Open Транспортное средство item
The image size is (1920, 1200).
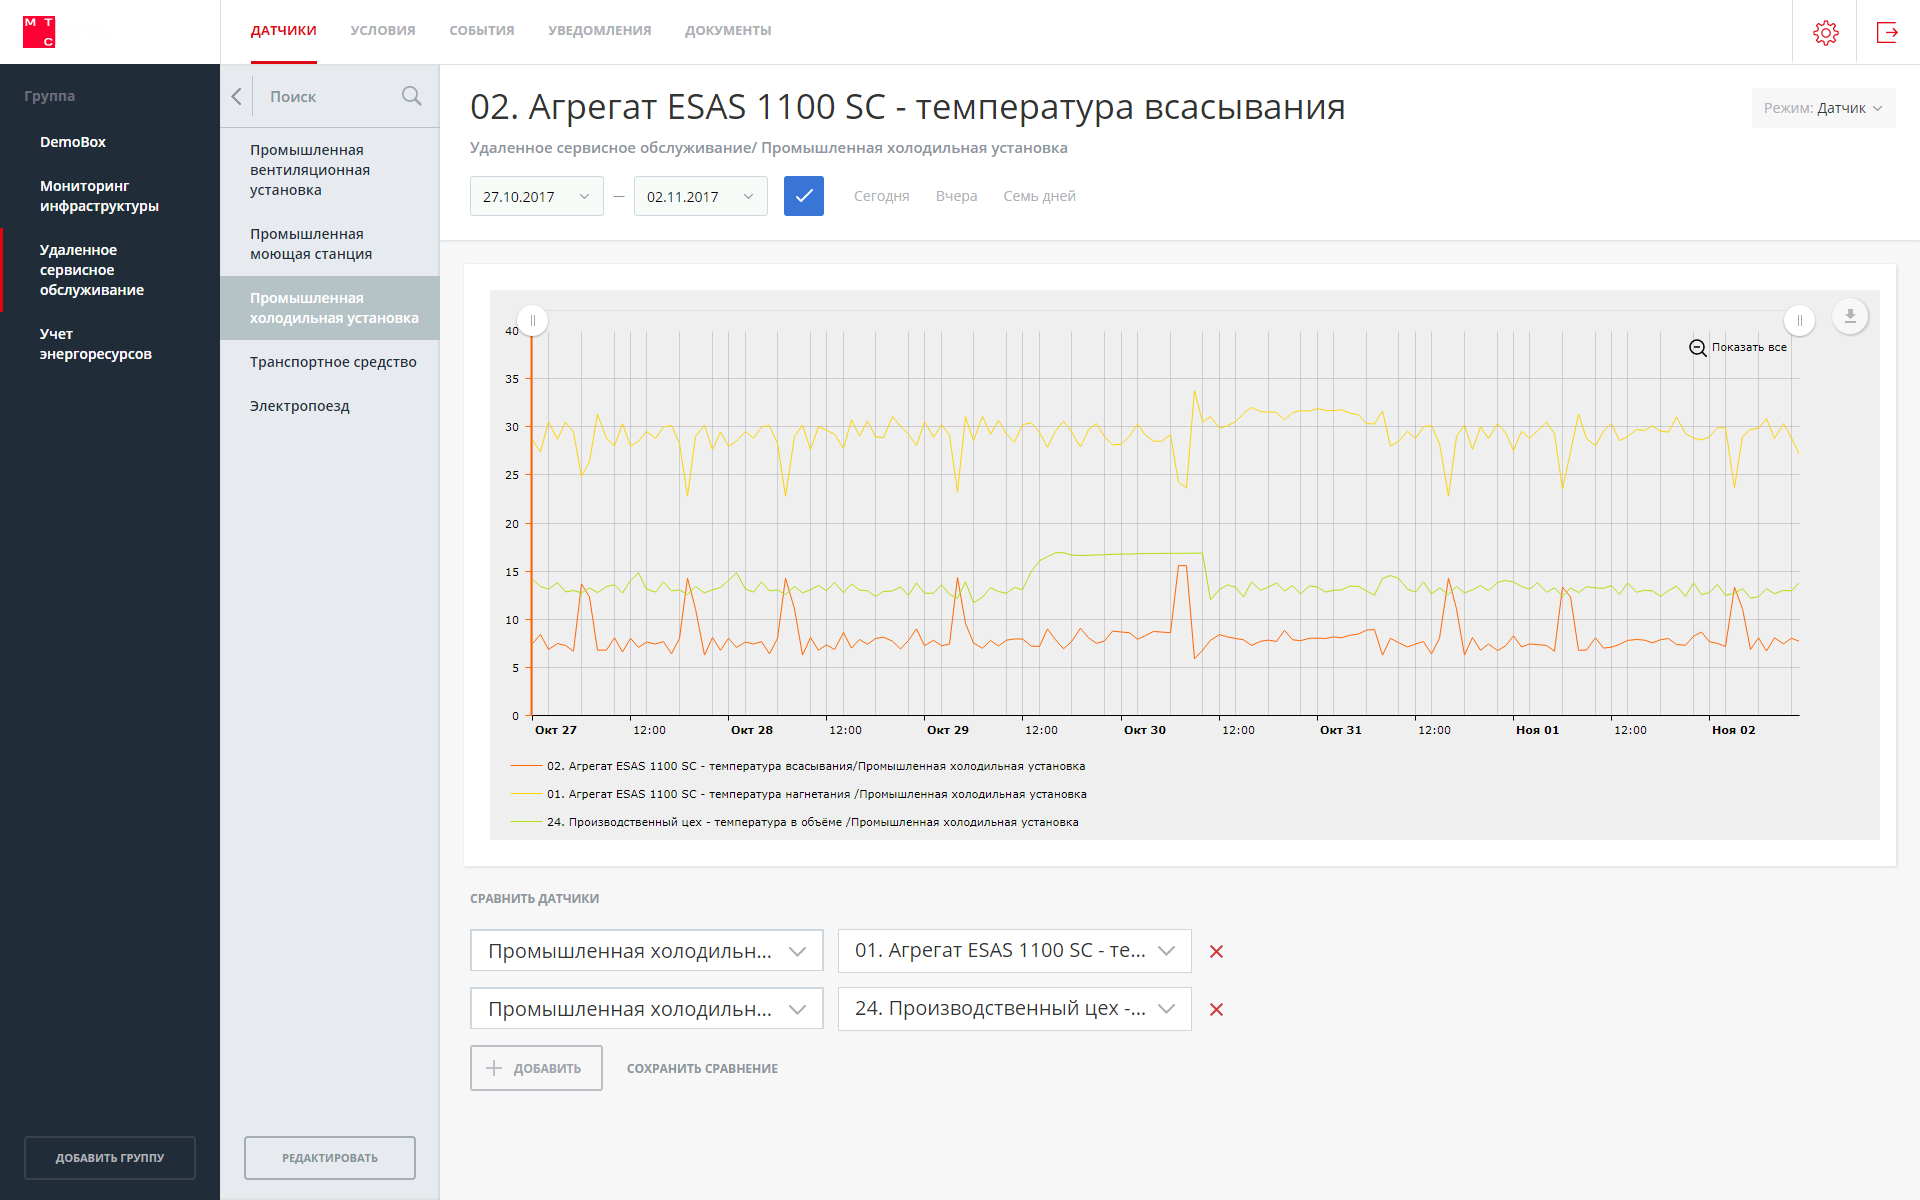[x=333, y=362]
